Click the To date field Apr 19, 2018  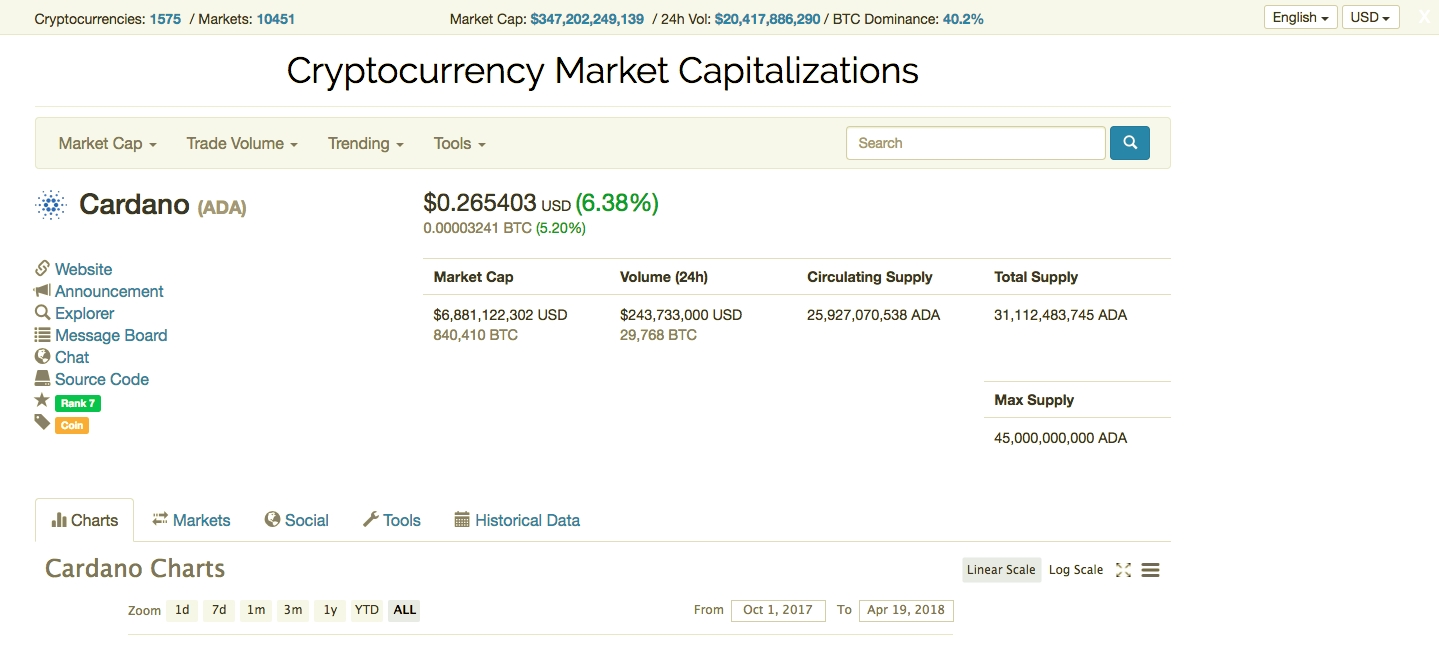[x=906, y=610]
